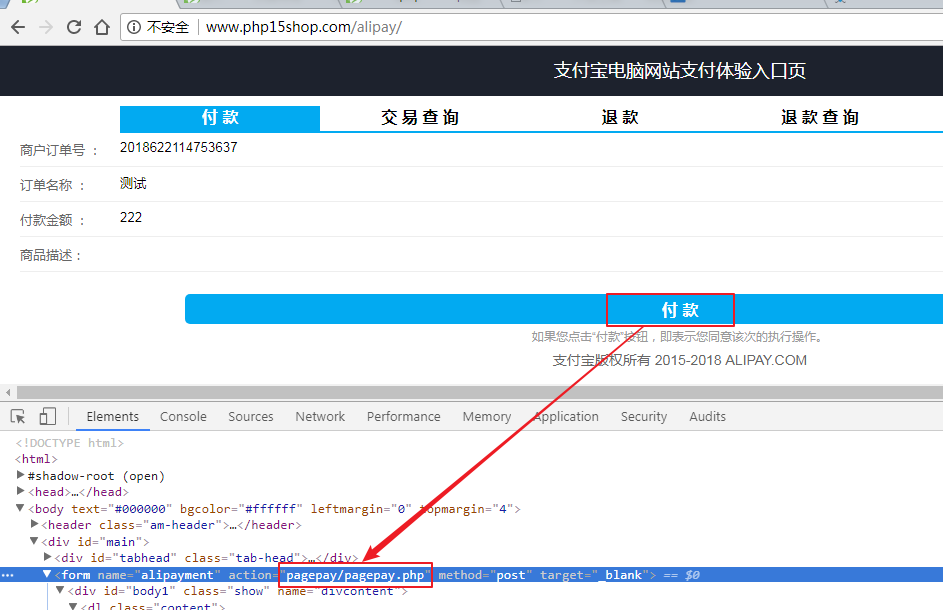Switch to the 退款查询 tab
The height and width of the screenshot is (610, 943).
pyautogui.click(x=820, y=118)
